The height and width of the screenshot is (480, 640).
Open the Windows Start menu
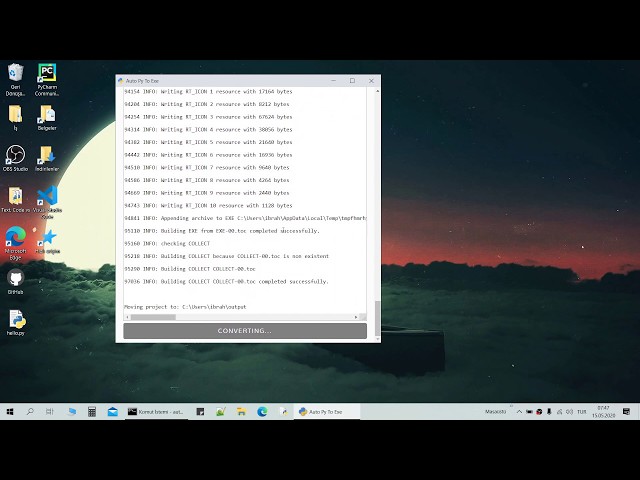[10, 411]
